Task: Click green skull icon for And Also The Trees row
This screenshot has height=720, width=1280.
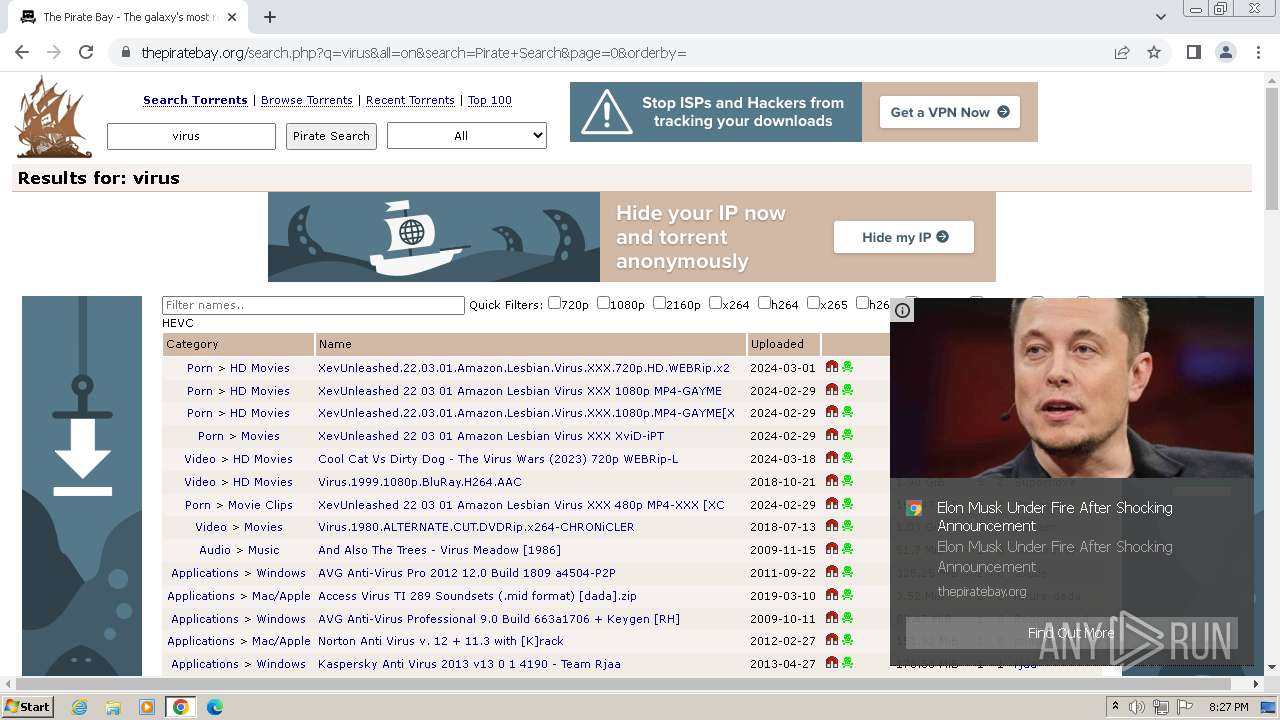Action: coord(847,549)
